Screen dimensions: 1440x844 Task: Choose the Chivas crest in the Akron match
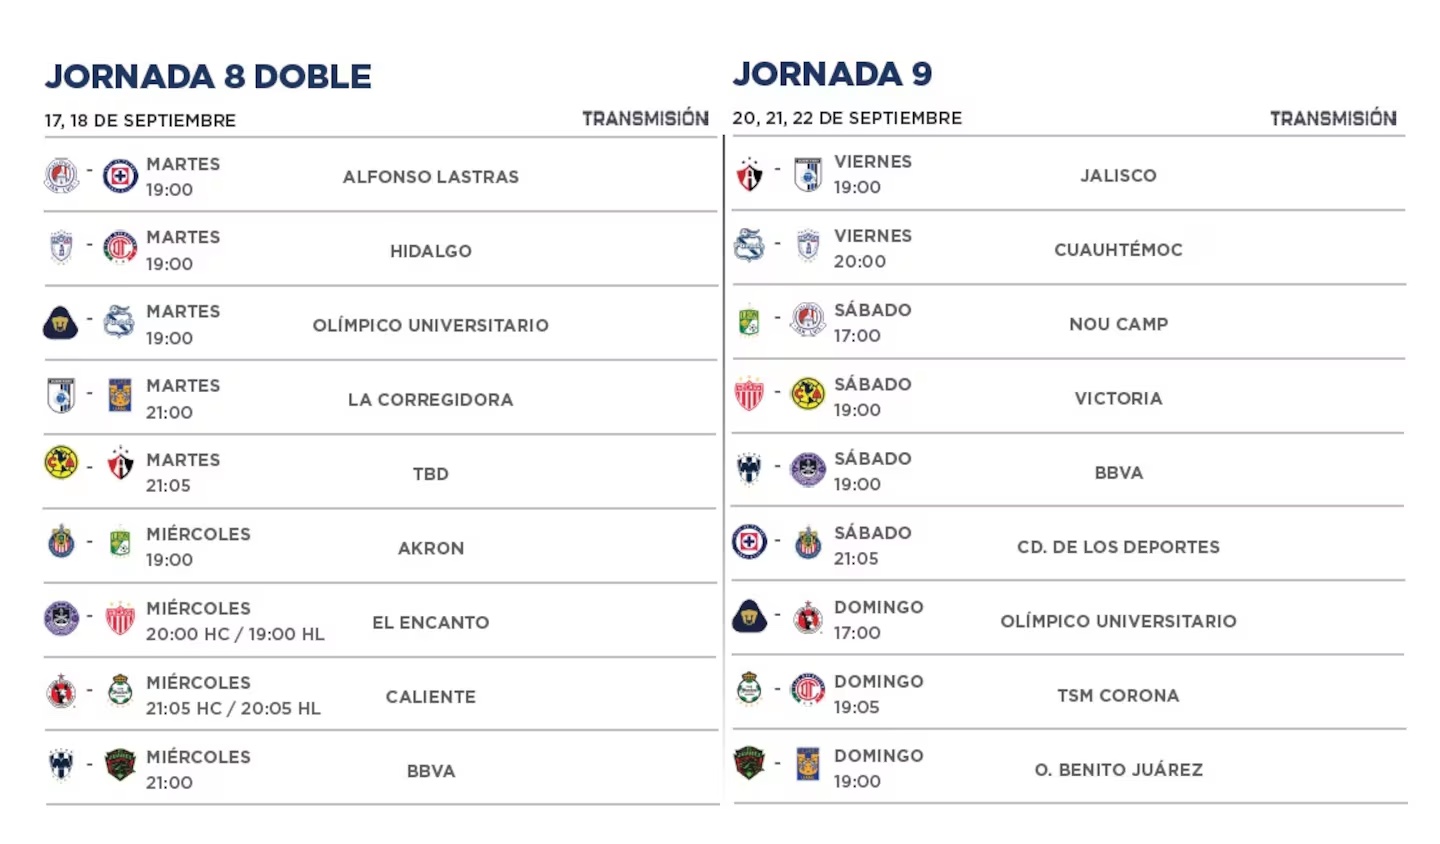click(61, 542)
